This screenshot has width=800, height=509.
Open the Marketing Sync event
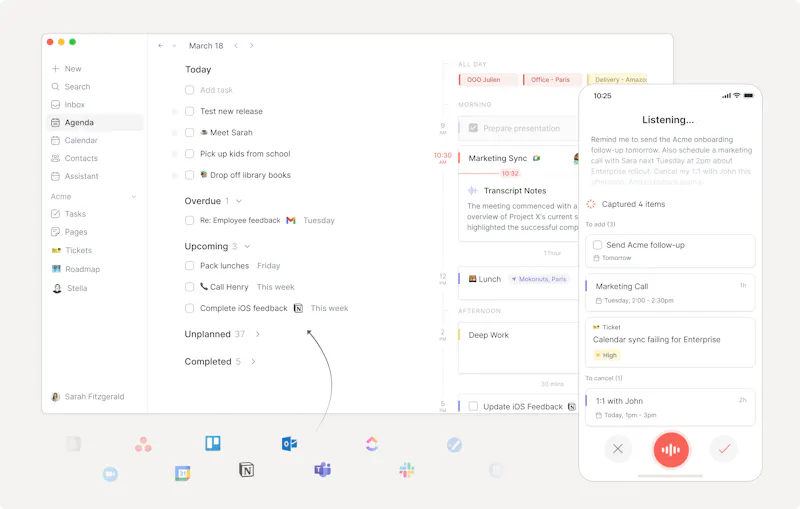[x=518, y=158]
